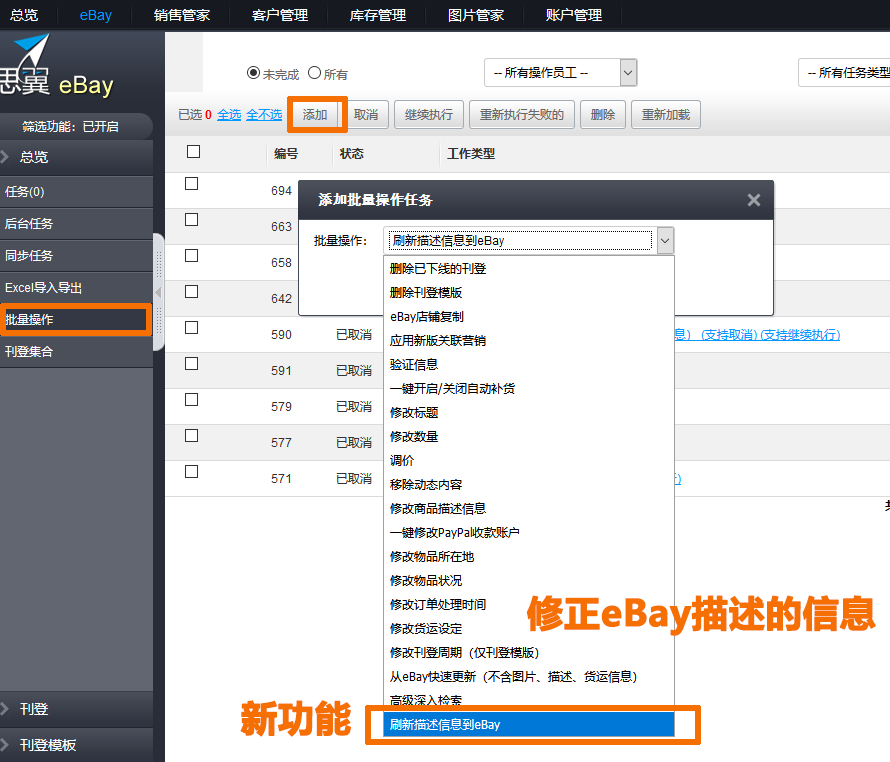Open the 所有任务类型 dropdown
Image resolution: width=890 pixels, height=762 pixels.
(x=844, y=73)
